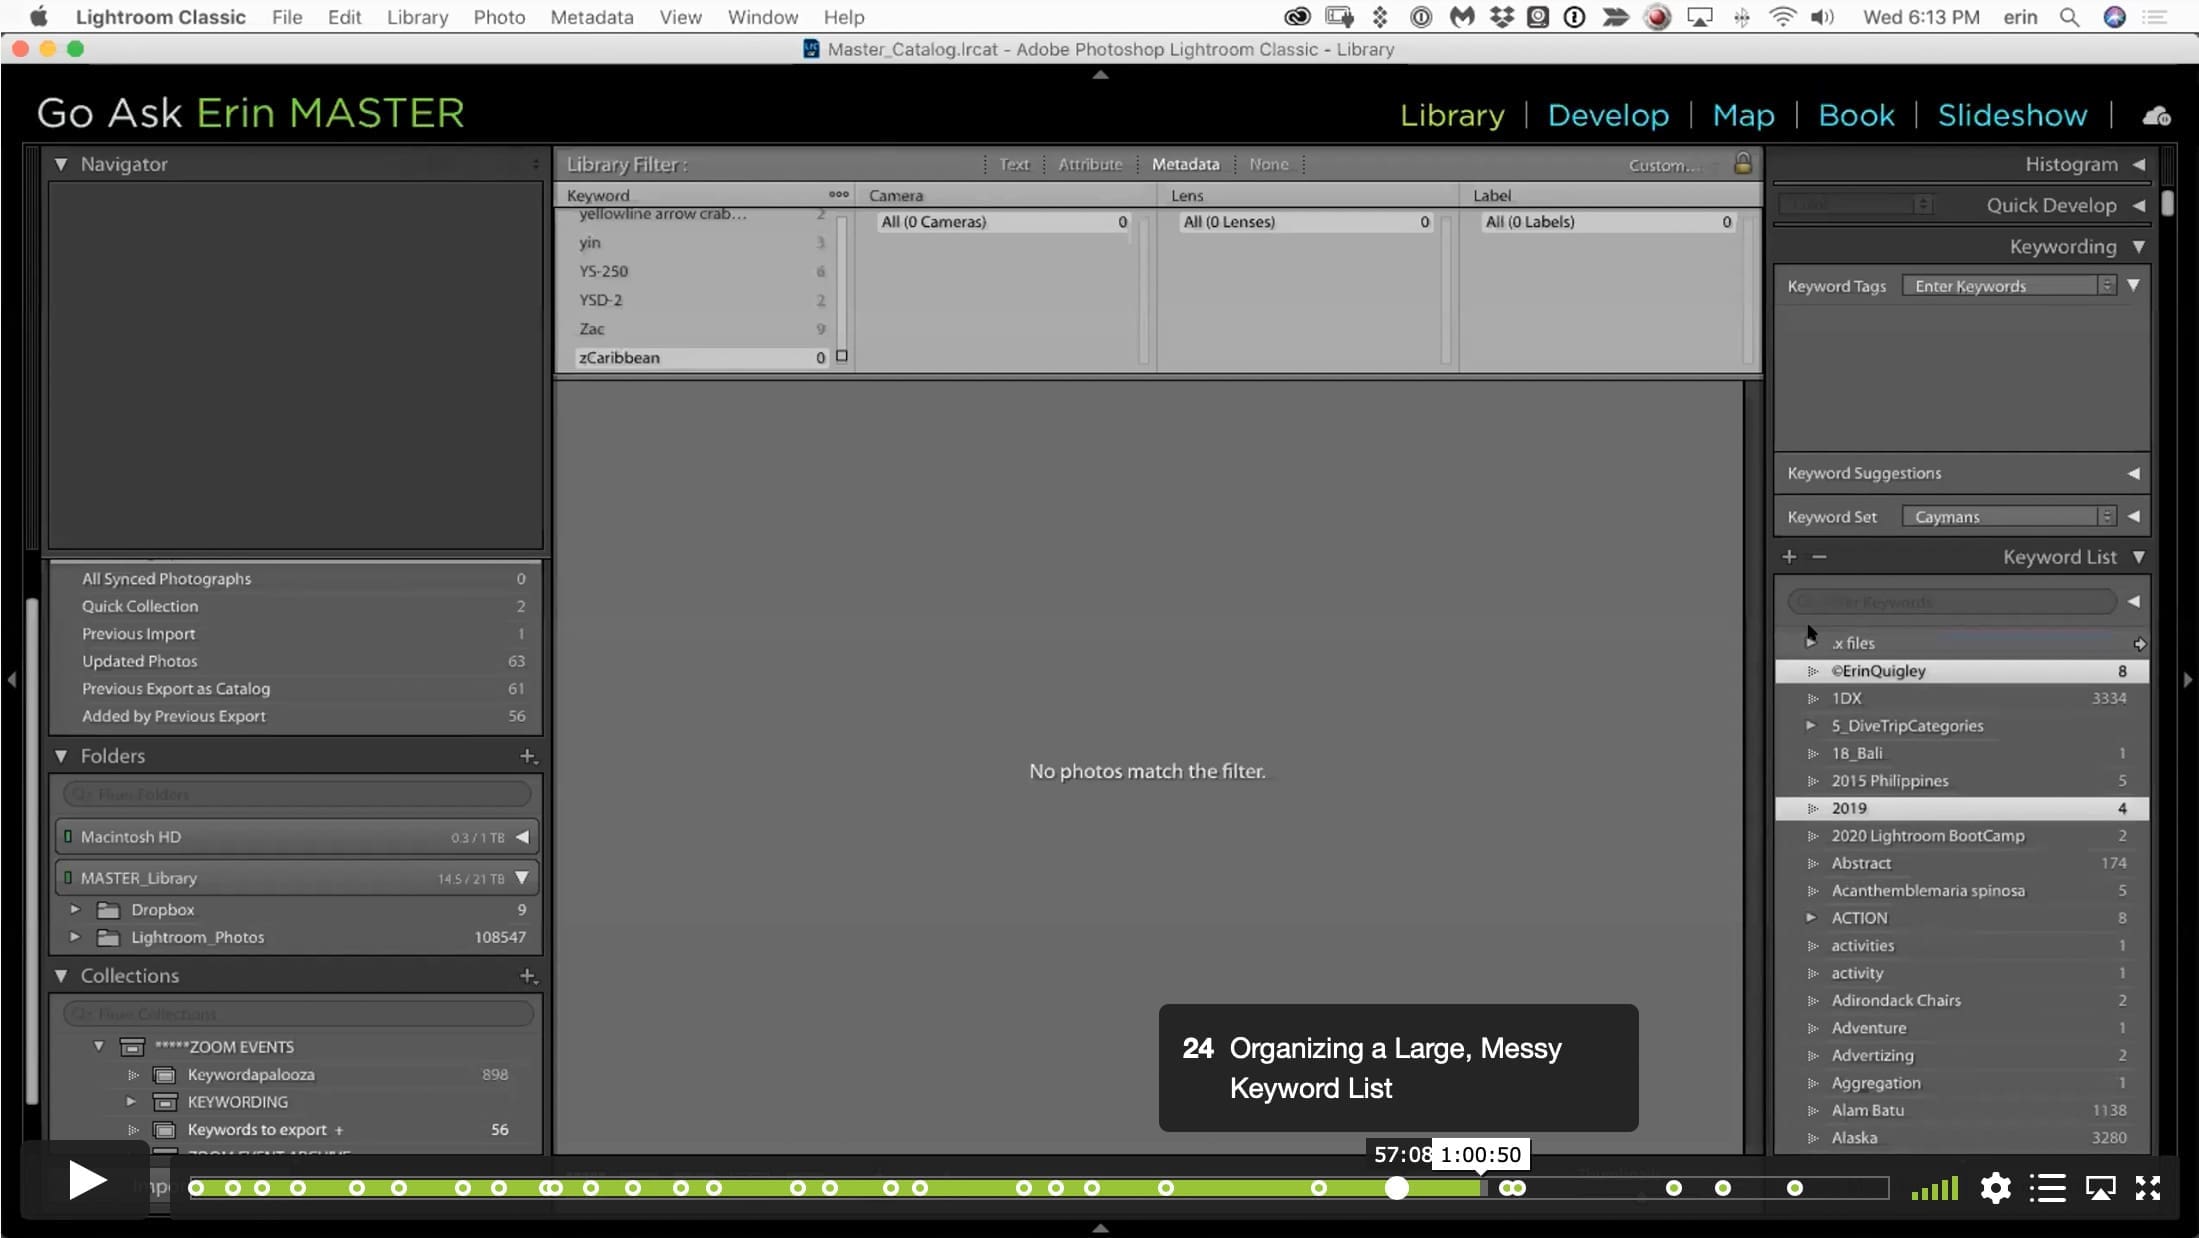The width and height of the screenshot is (2199, 1238).
Task: Open the Keyword Set Caymans dropdown
Action: point(2010,517)
